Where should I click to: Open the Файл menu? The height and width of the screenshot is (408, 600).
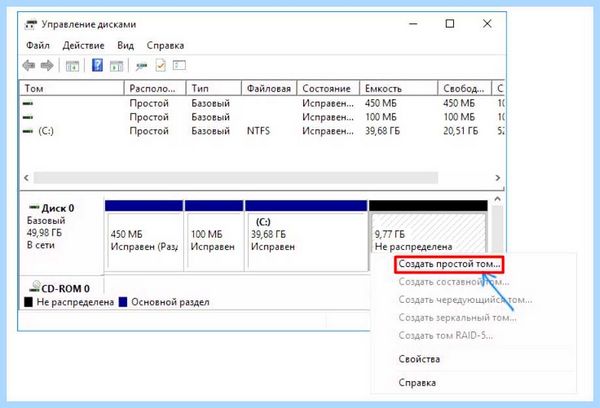coord(38,46)
